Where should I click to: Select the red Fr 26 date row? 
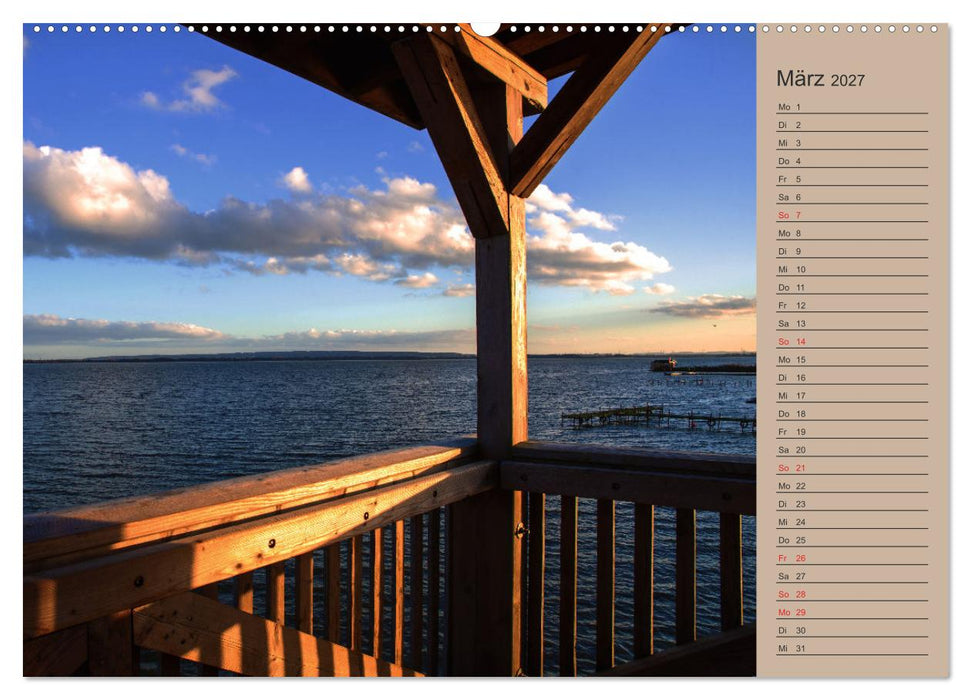852,558
